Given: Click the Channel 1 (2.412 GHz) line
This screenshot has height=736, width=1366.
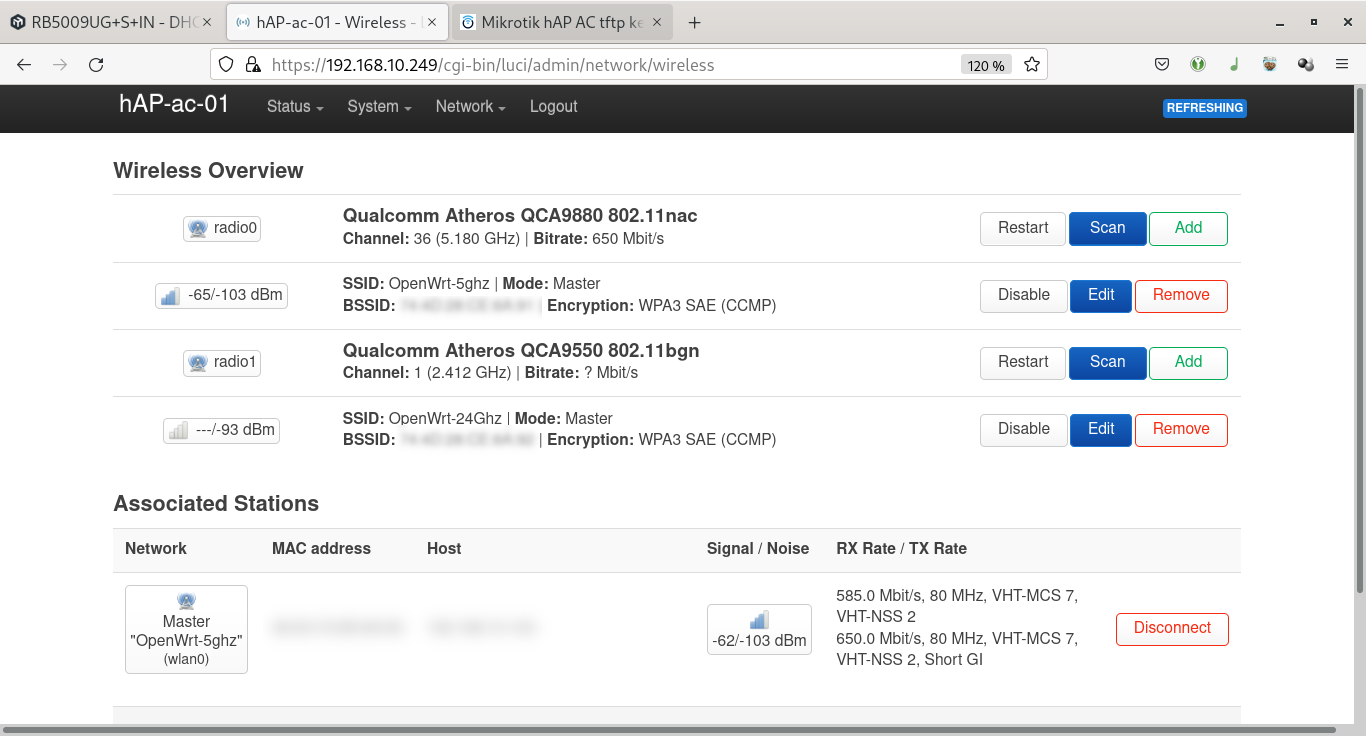Looking at the screenshot, I should tap(490, 373).
